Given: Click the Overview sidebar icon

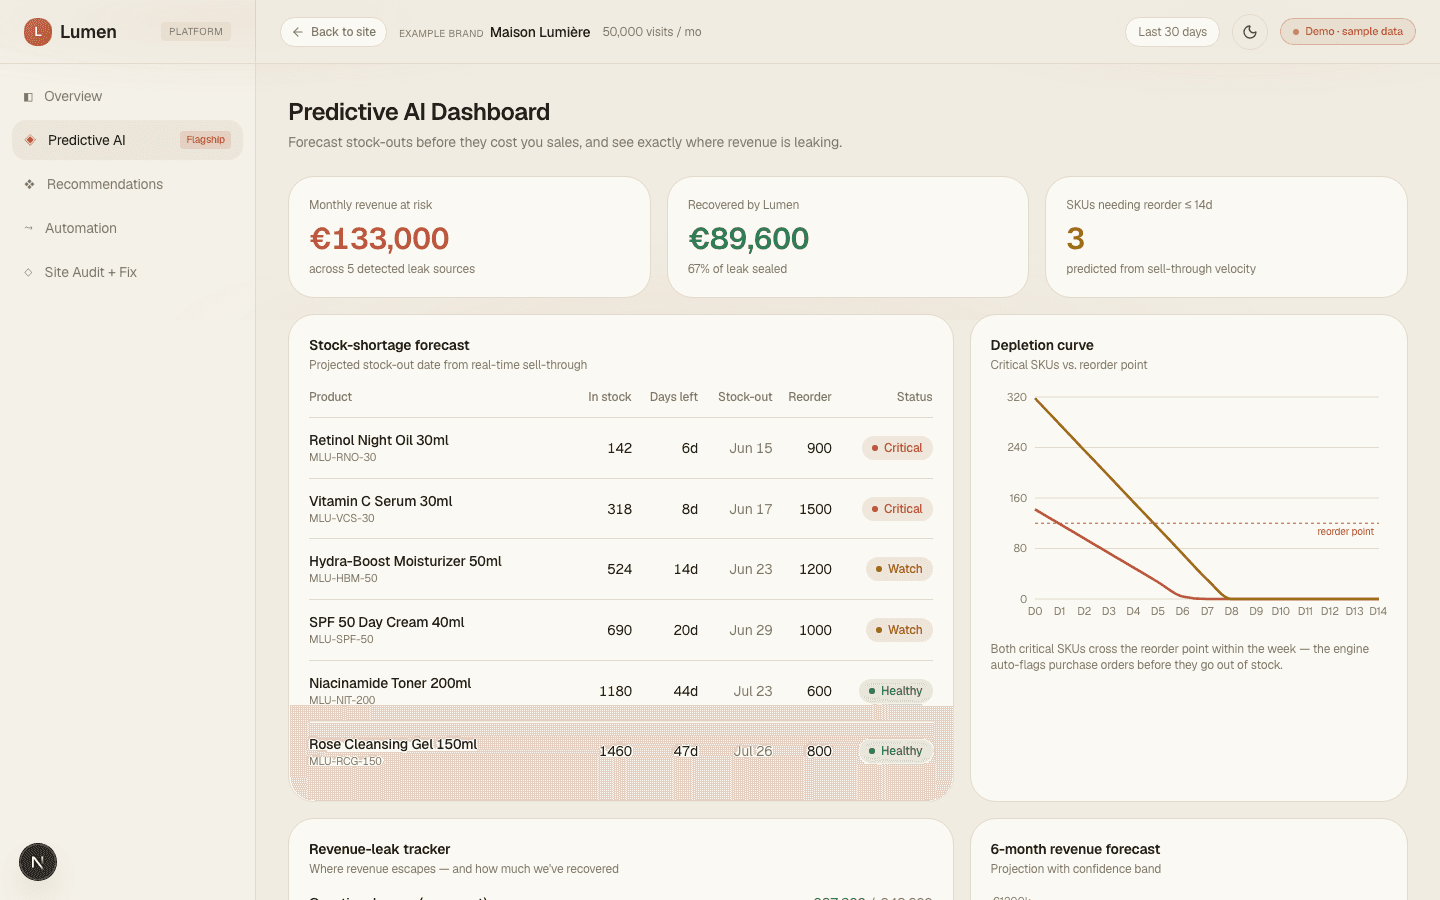Looking at the screenshot, I should tap(28, 97).
